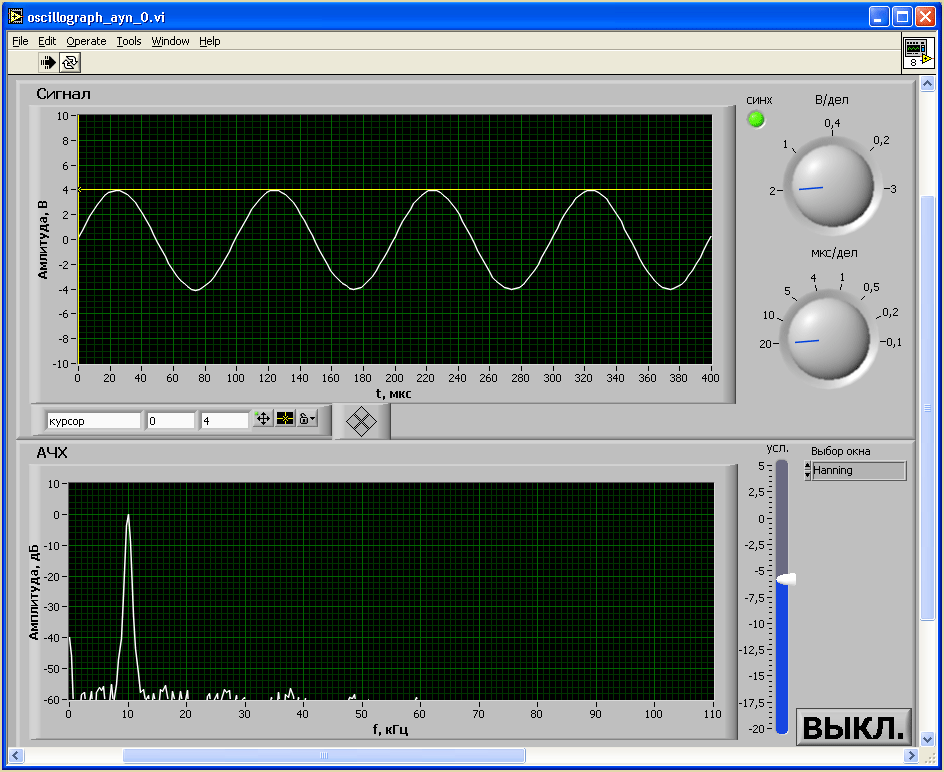Viewport: 944px width, 772px height.
Task: Click the Hanning window increment arrow
Action: click(807, 465)
